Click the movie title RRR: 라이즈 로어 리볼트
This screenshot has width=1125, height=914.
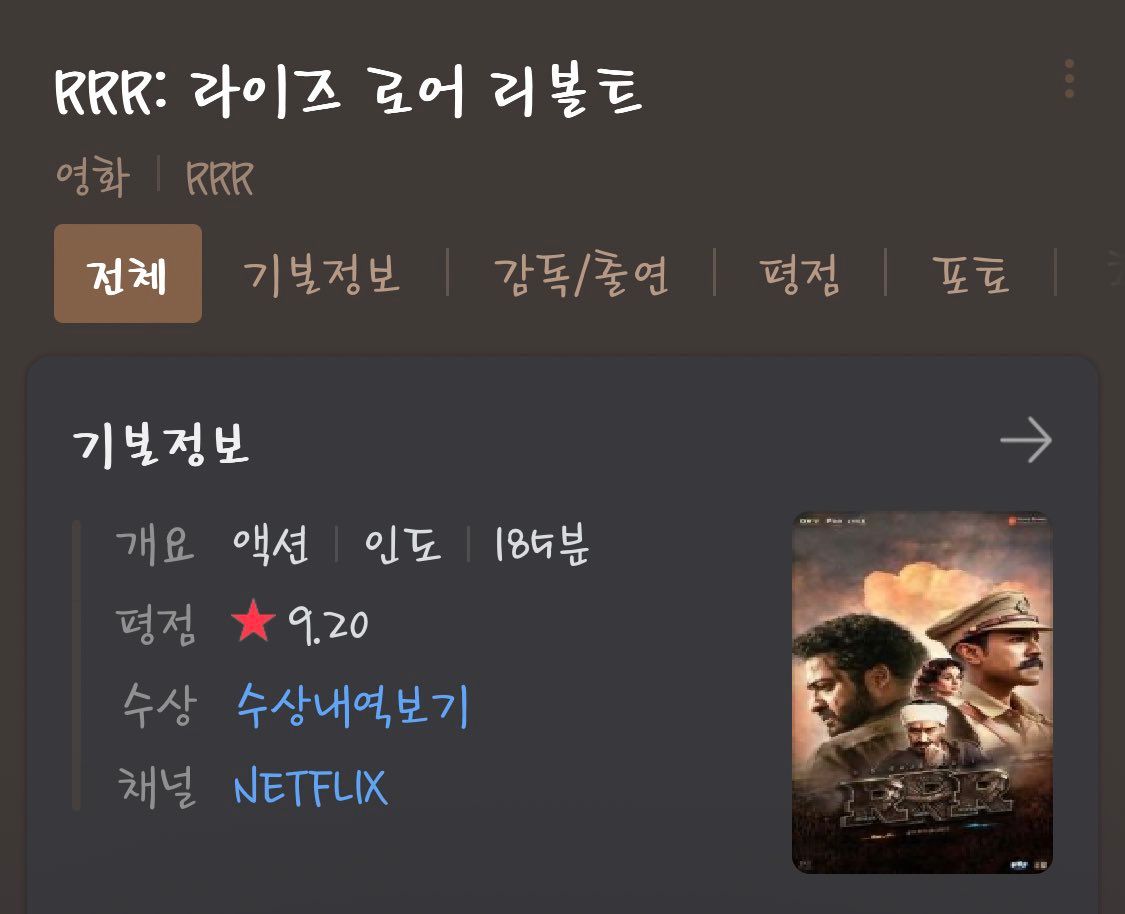click(x=348, y=91)
